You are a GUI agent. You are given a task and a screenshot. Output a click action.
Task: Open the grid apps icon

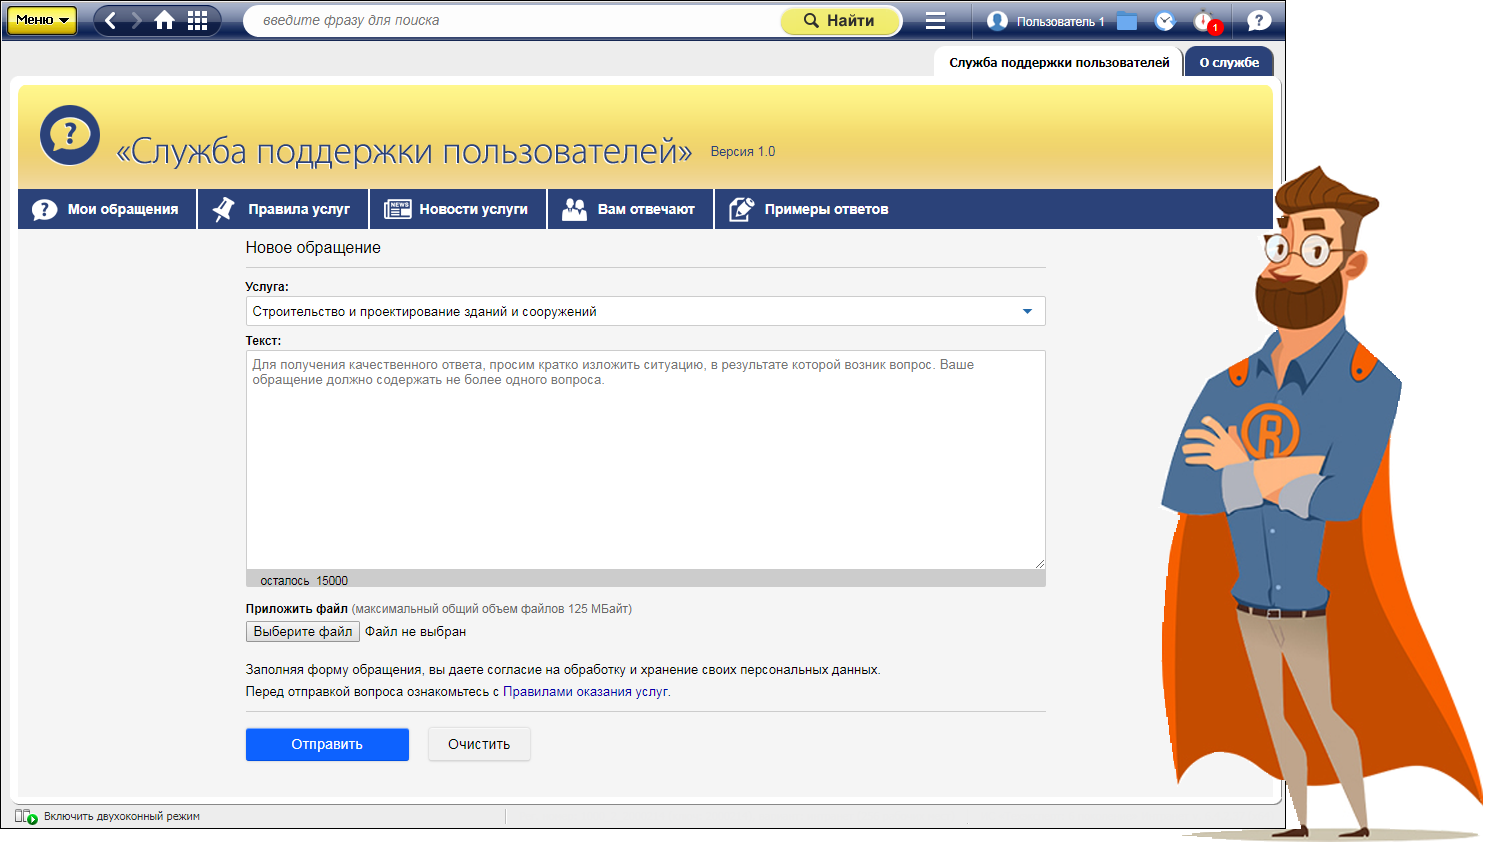tap(198, 21)
